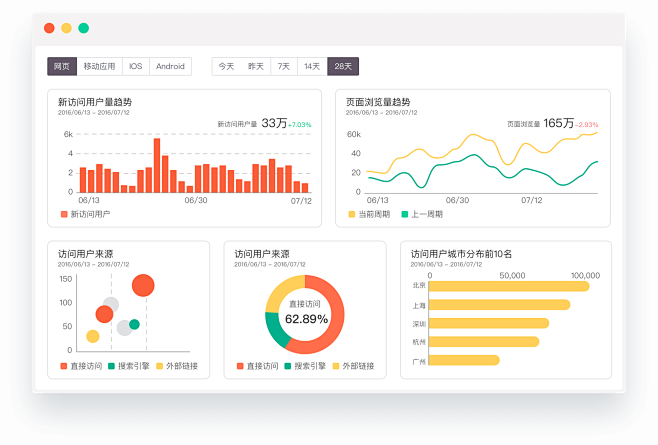Click the green 上一周期 line in chart

(x=474, y=155)
